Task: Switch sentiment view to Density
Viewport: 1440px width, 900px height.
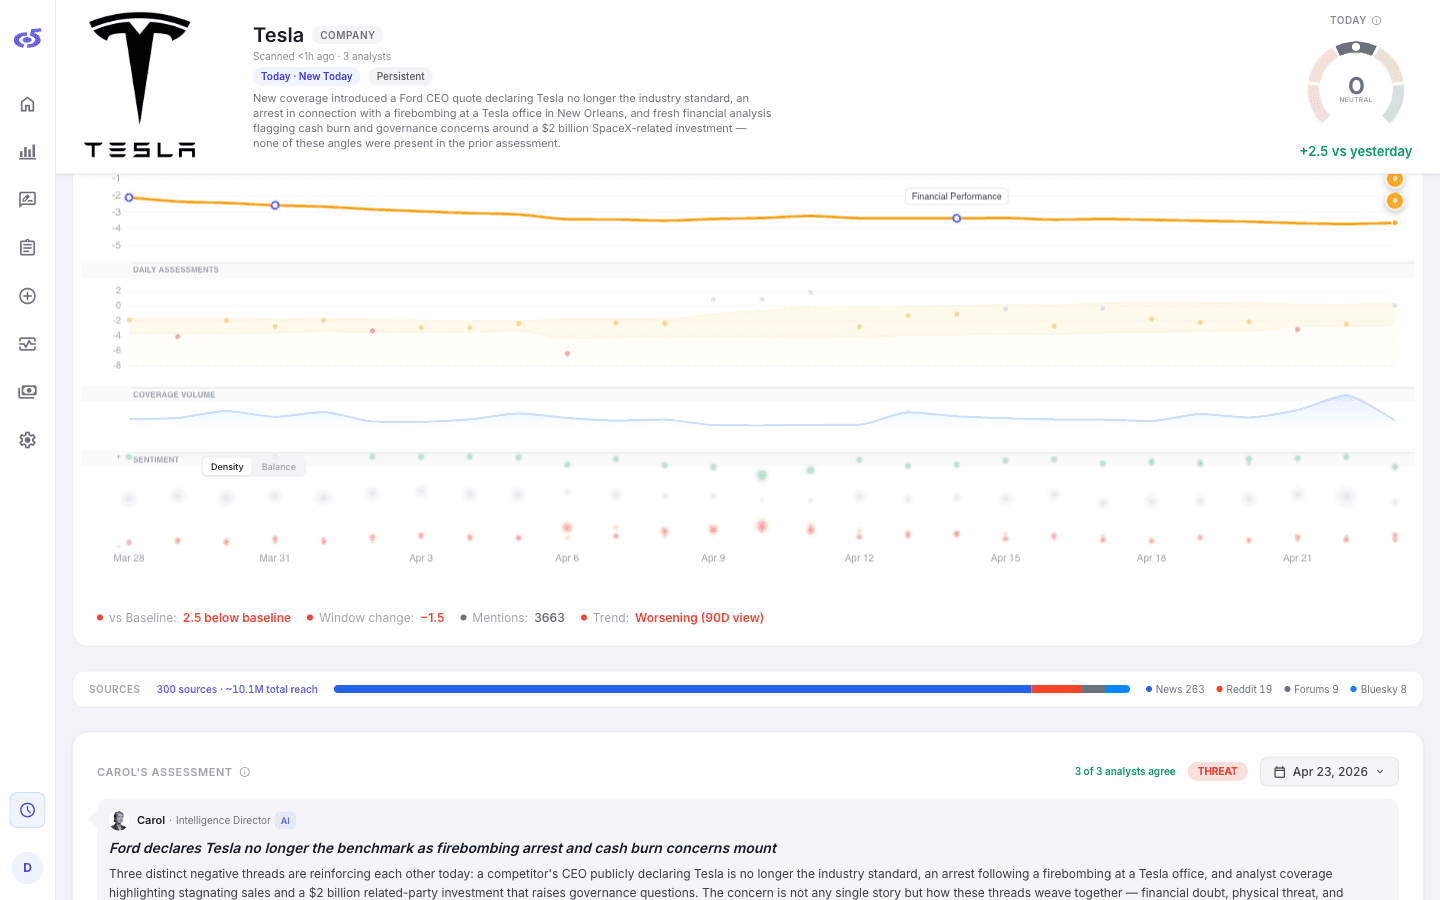Action: [x=227, y=467]
